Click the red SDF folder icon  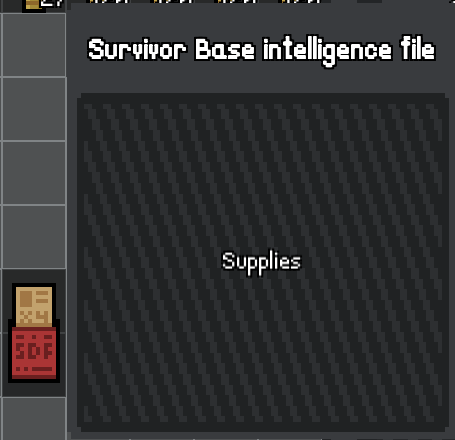pos(34,354)
